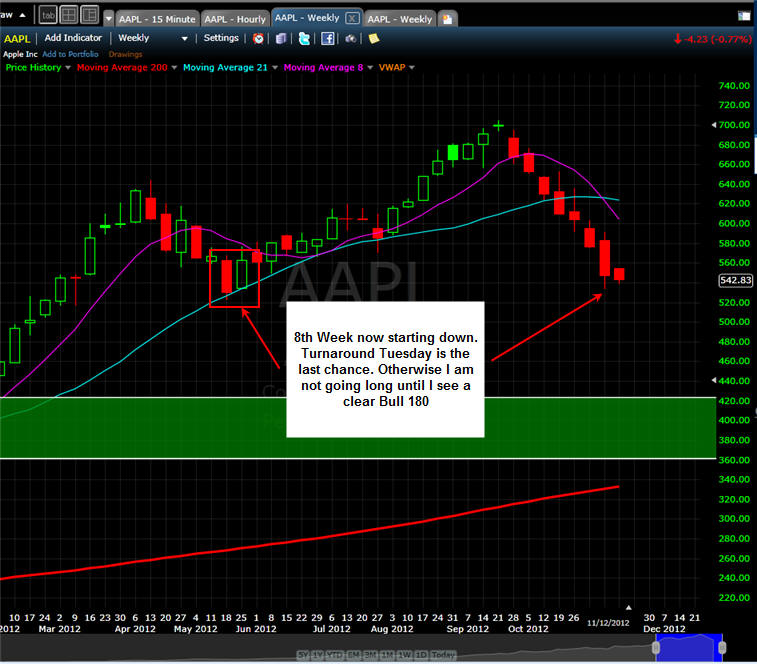The image size is (757, 664).
Task: Select the 5Y range button
Action: [303, 655]
